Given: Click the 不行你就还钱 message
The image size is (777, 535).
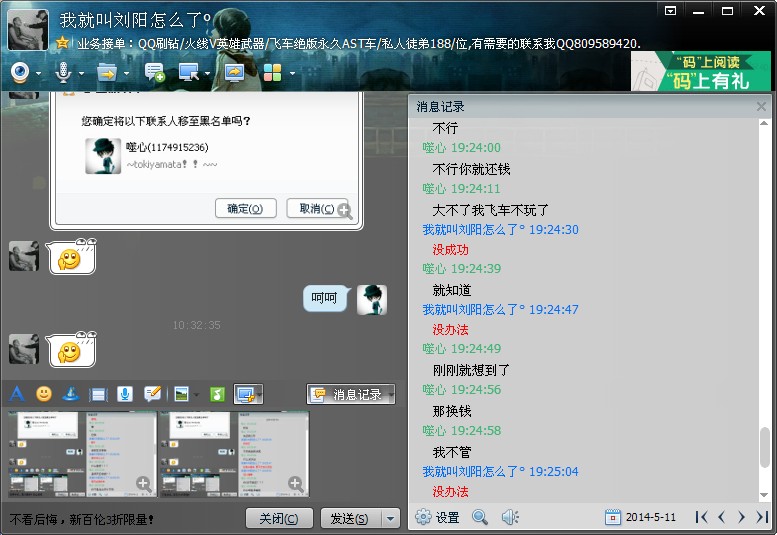Looking at the screenshot, I should click(x=471, y=169).
